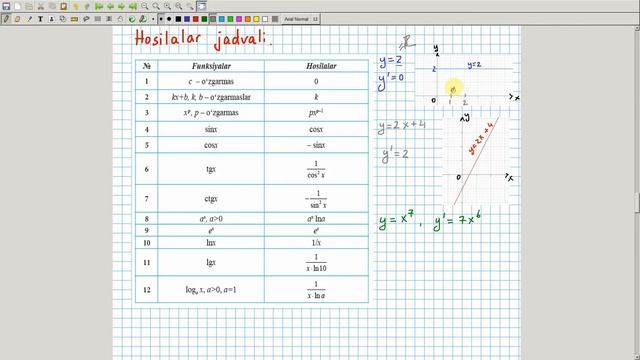640x360 pixels.
Task: Toggle the Ruler tool
Action: [74, 19]
